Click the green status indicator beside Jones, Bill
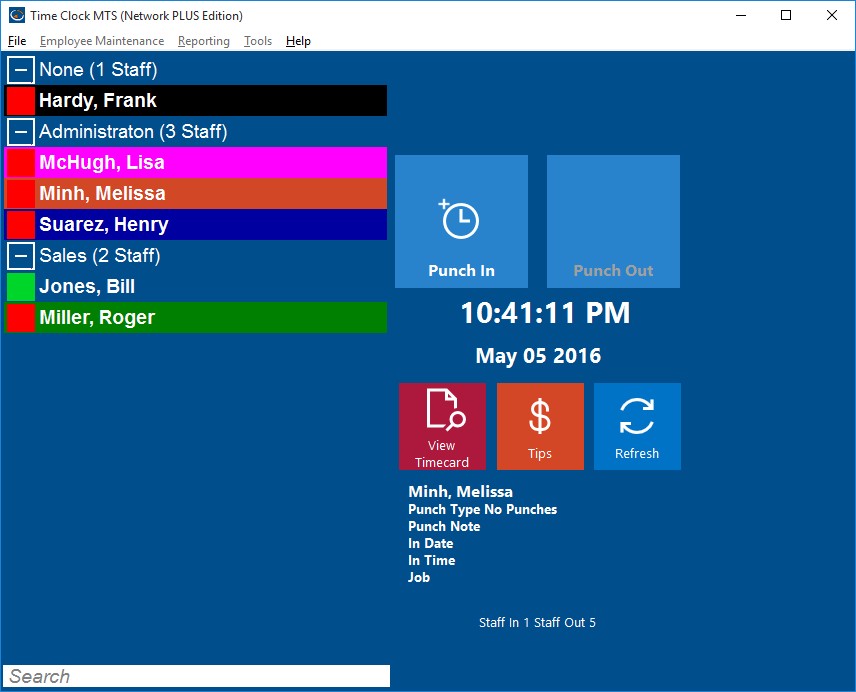 coord(18,286)
